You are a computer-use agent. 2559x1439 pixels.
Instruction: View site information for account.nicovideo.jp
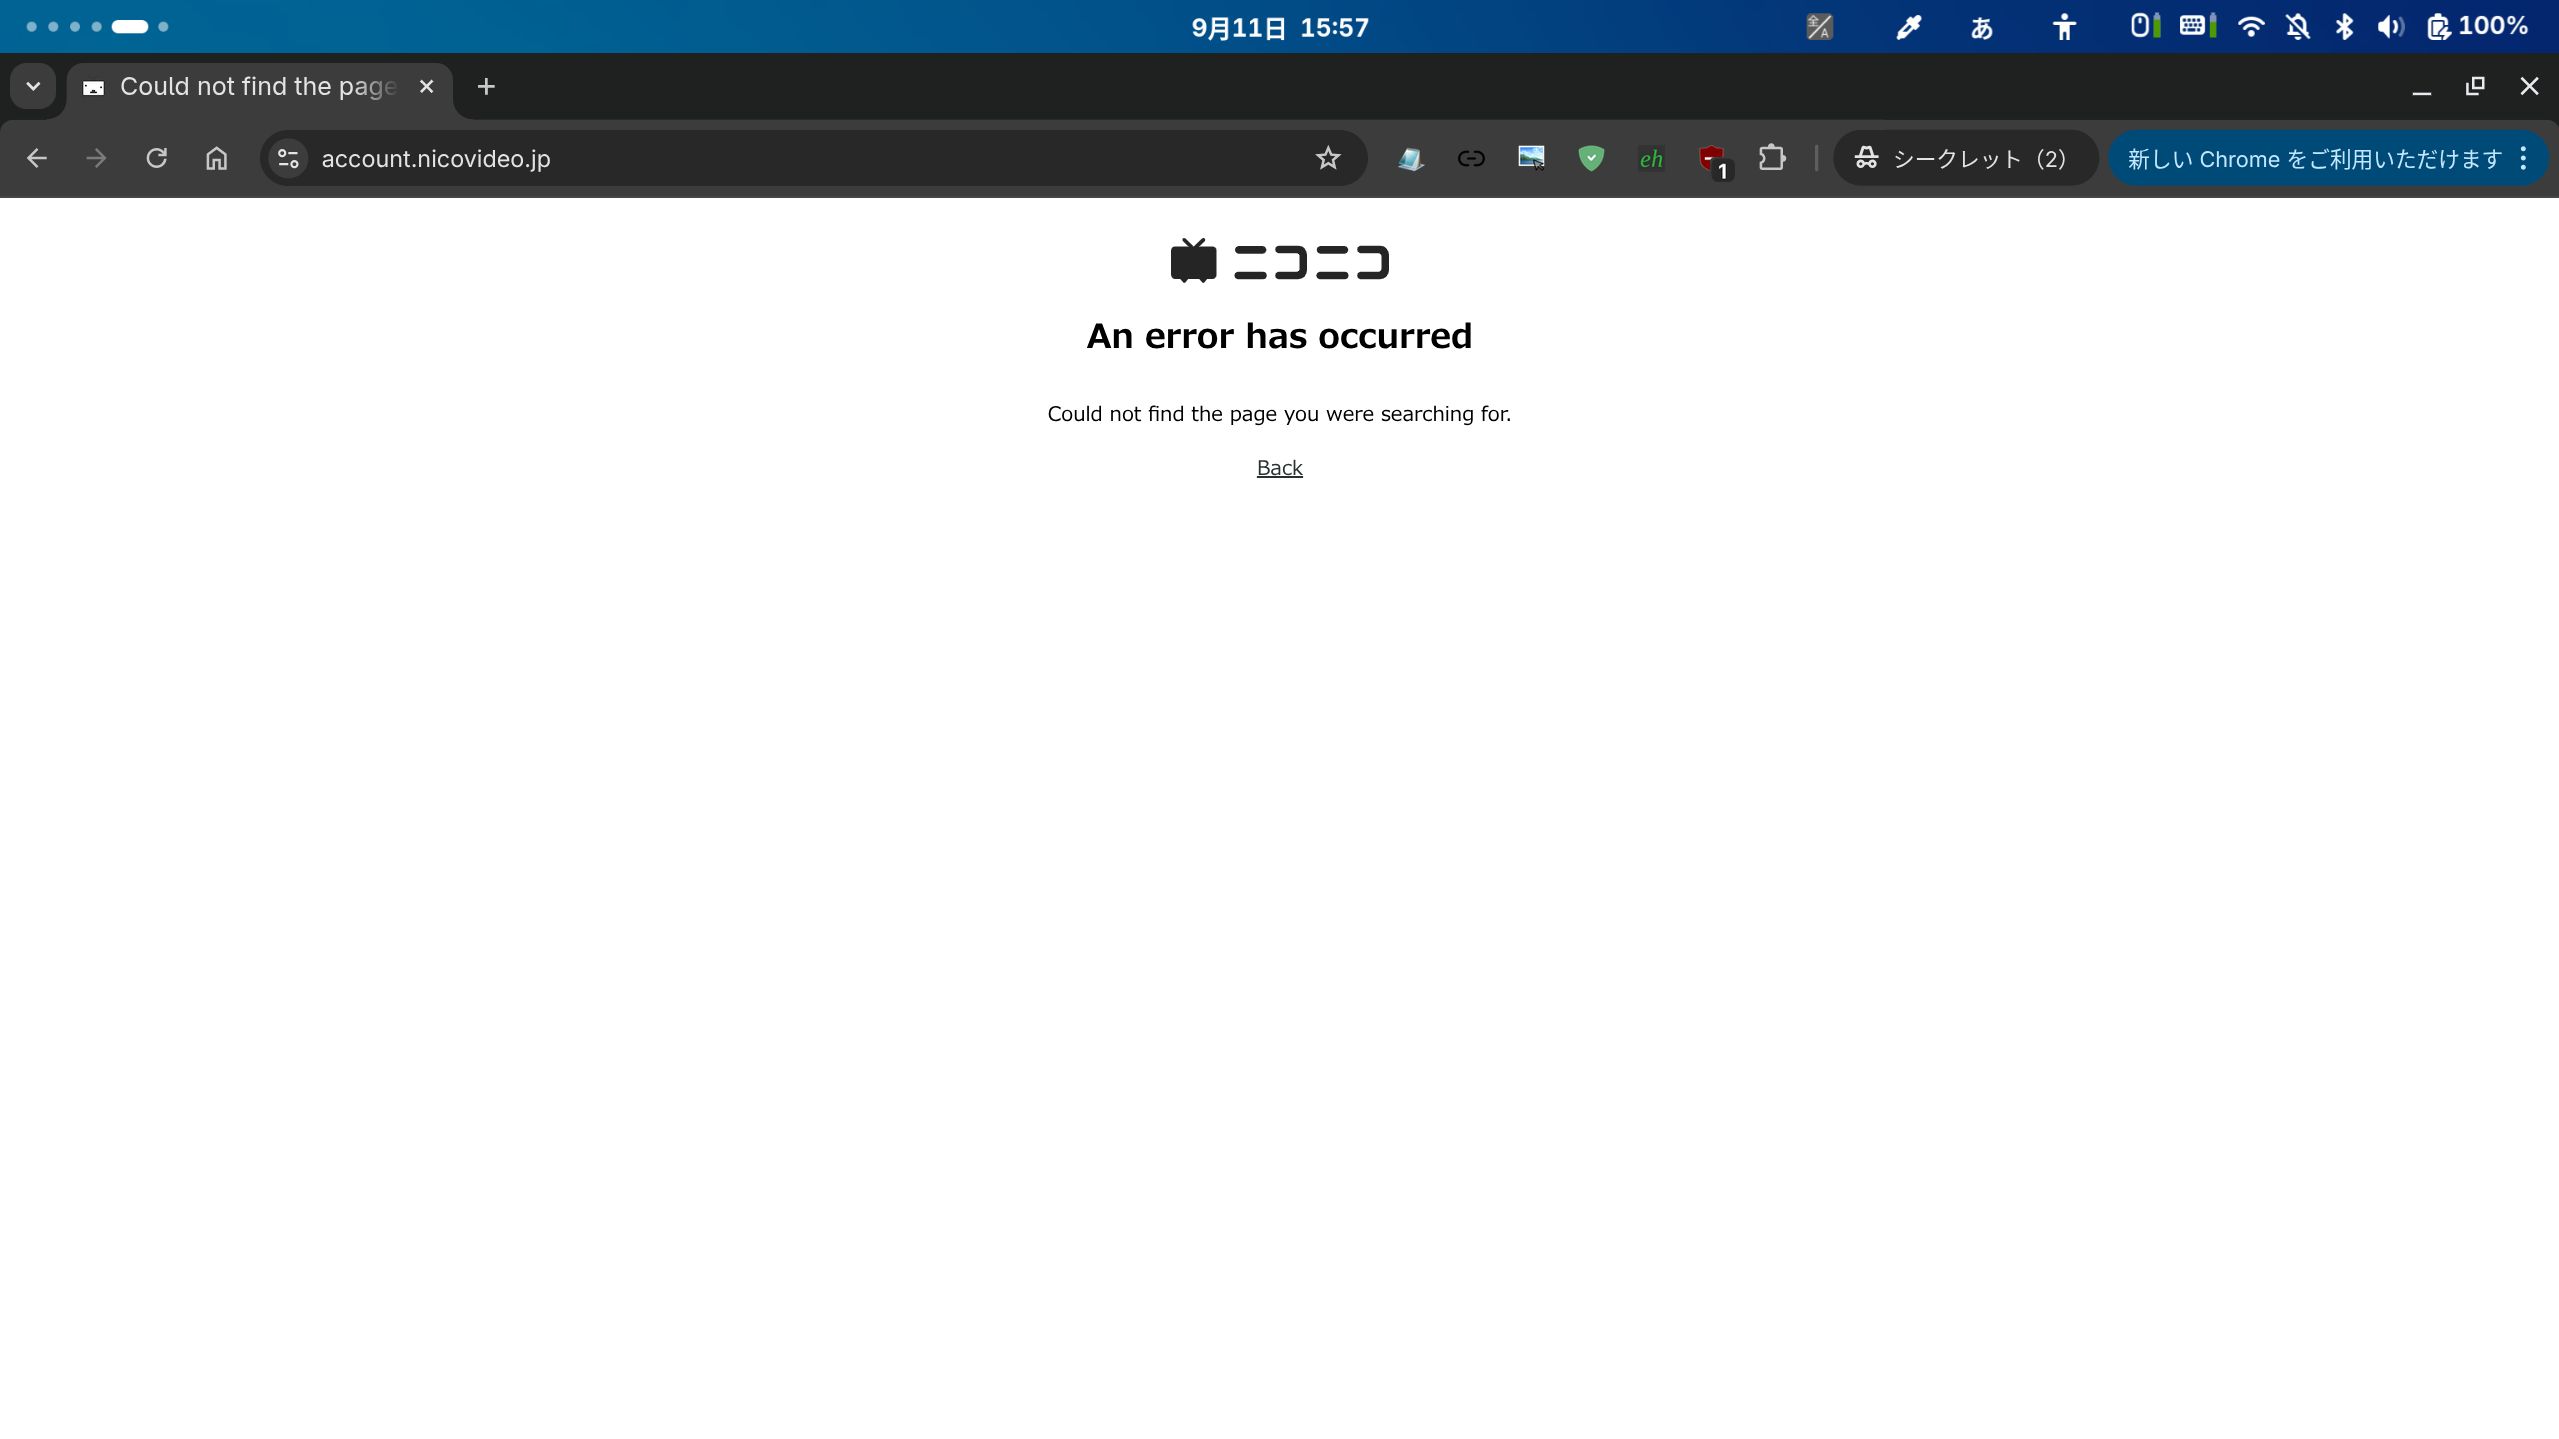[289, 158]
